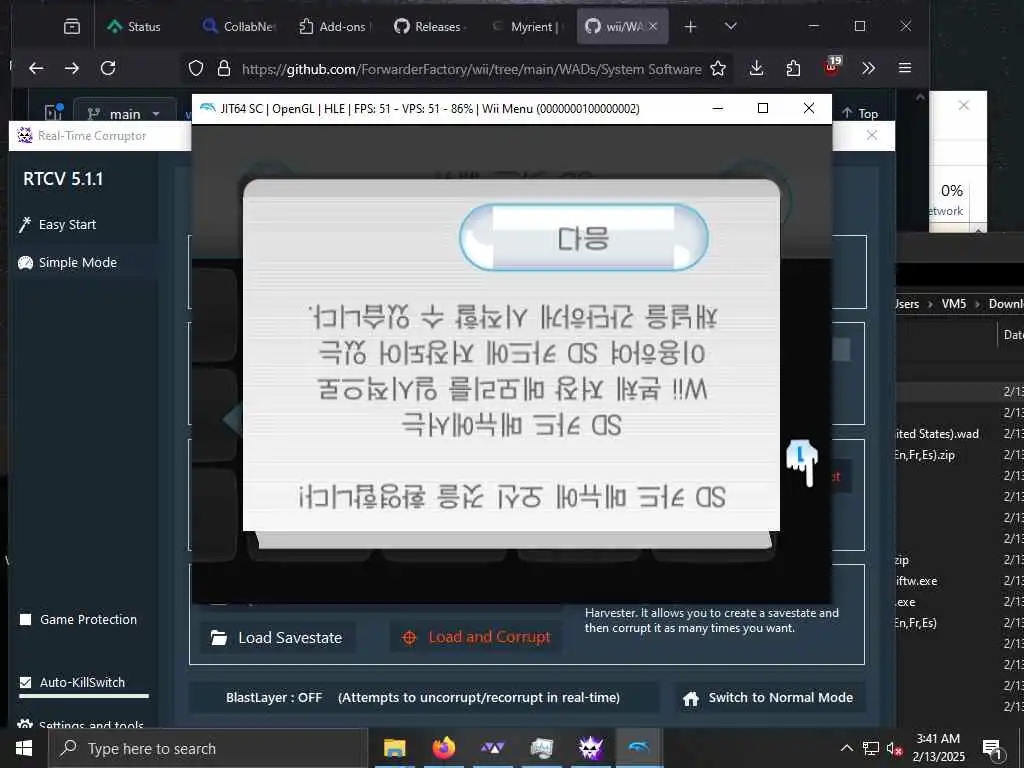Reload the GitHub page
This screenshot has height=768, width=1024.
click(108, 68)
